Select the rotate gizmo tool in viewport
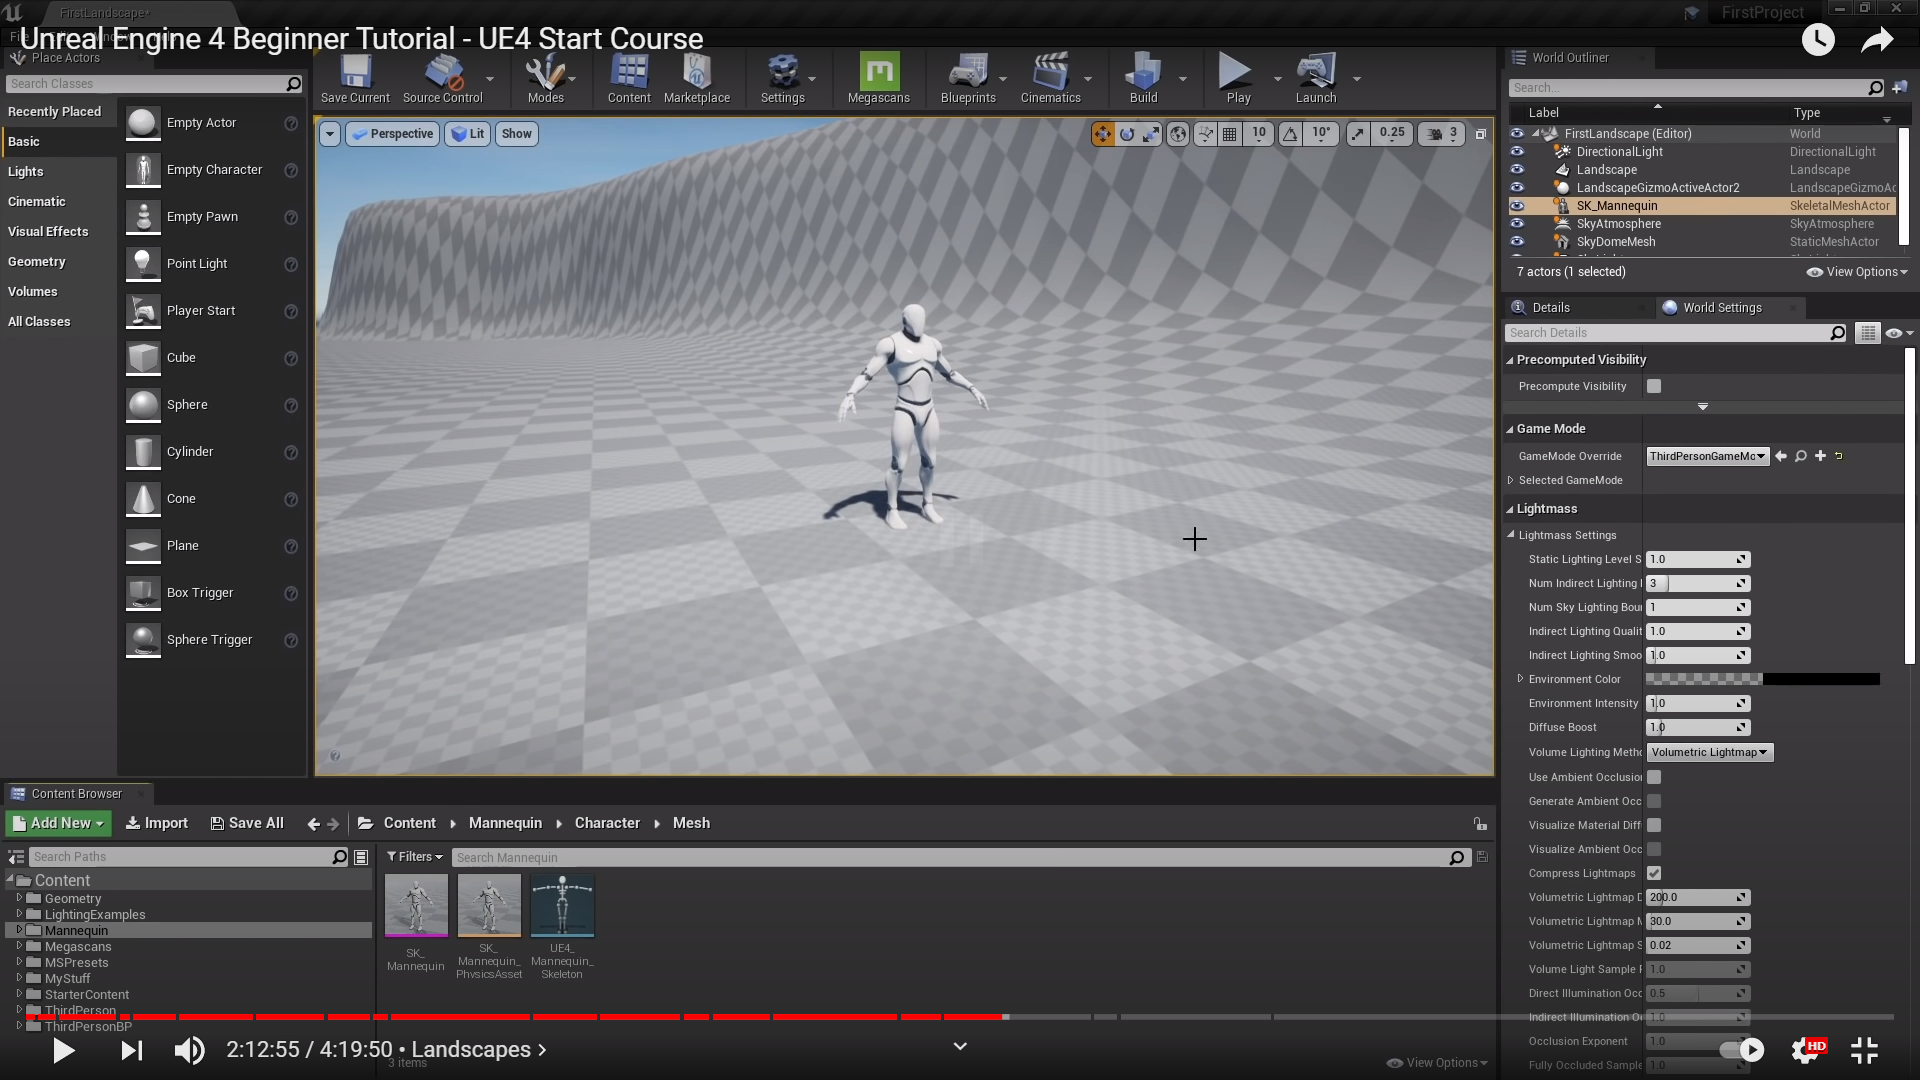This screenshot has width=1920, height=1080. coord(1127,134)
